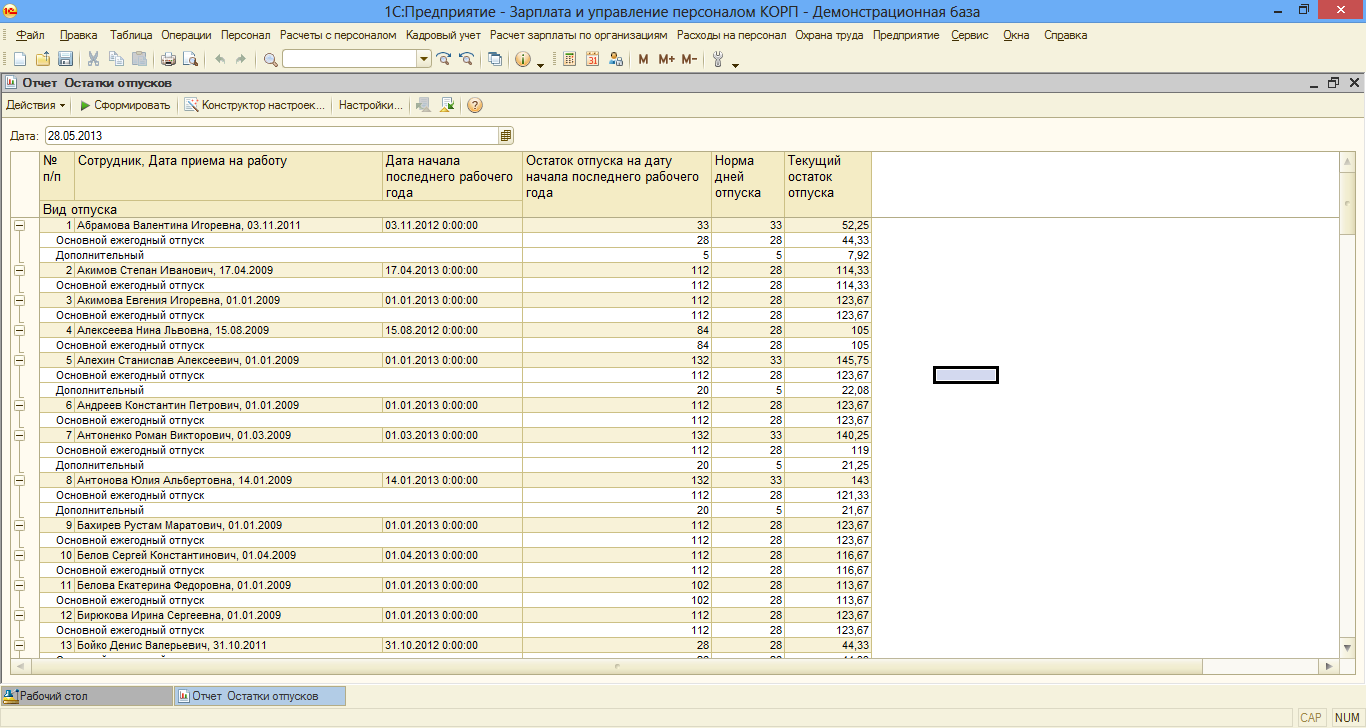Copy using the toolbar copy icon
This screenshot has height=728, width=1366.
117,60
